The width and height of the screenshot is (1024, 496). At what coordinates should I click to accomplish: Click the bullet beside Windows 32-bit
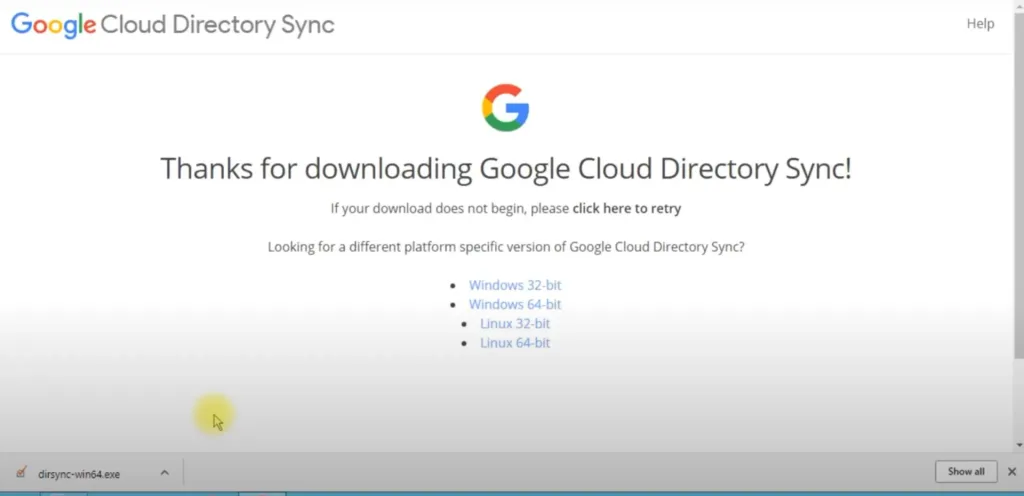(453, 286)
